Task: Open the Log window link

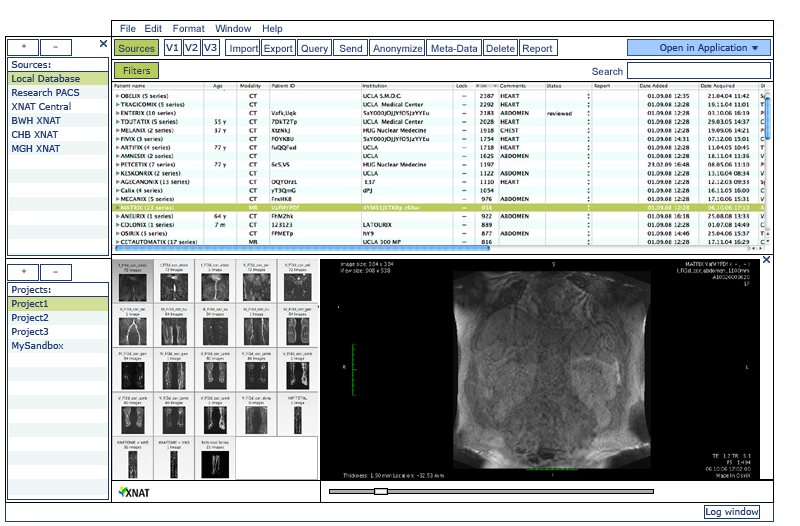Action: coord(732,512)
